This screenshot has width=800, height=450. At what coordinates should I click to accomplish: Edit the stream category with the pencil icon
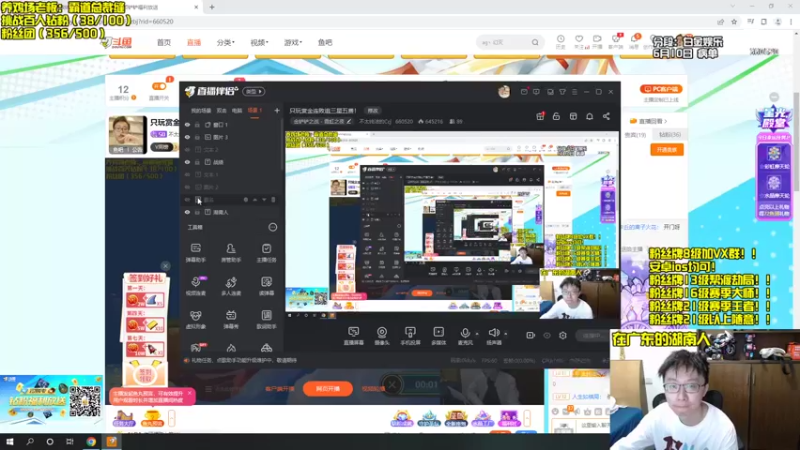[x=349, y=121]
